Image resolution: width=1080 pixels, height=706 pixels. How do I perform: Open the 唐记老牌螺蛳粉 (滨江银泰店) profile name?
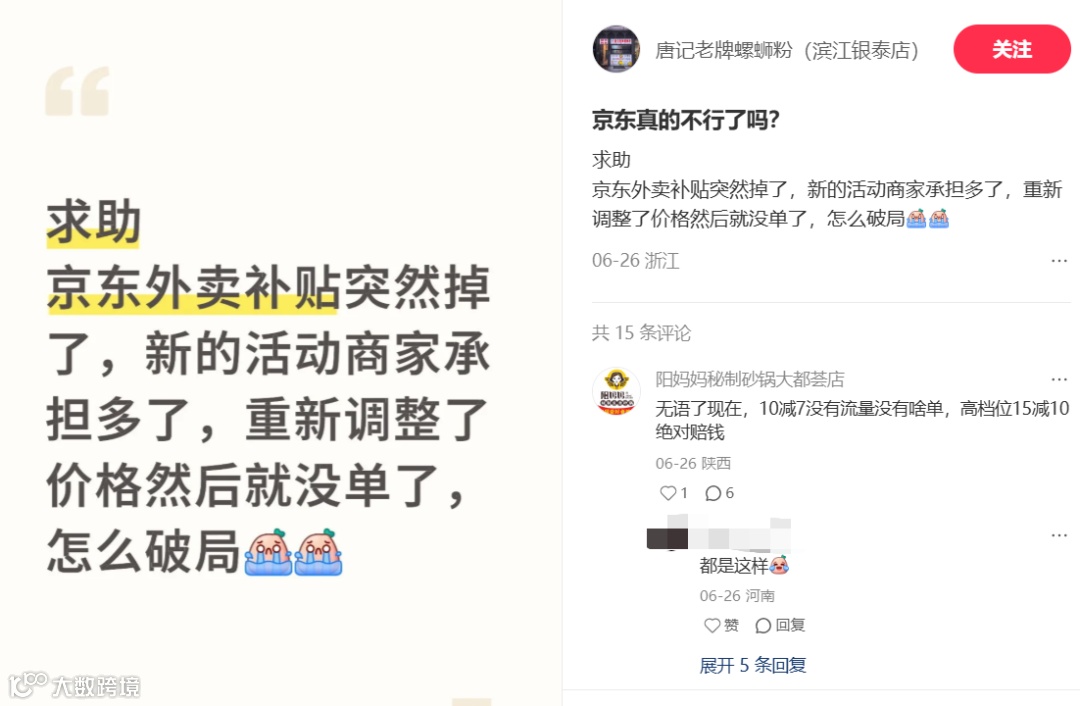[x=786, y=50]
